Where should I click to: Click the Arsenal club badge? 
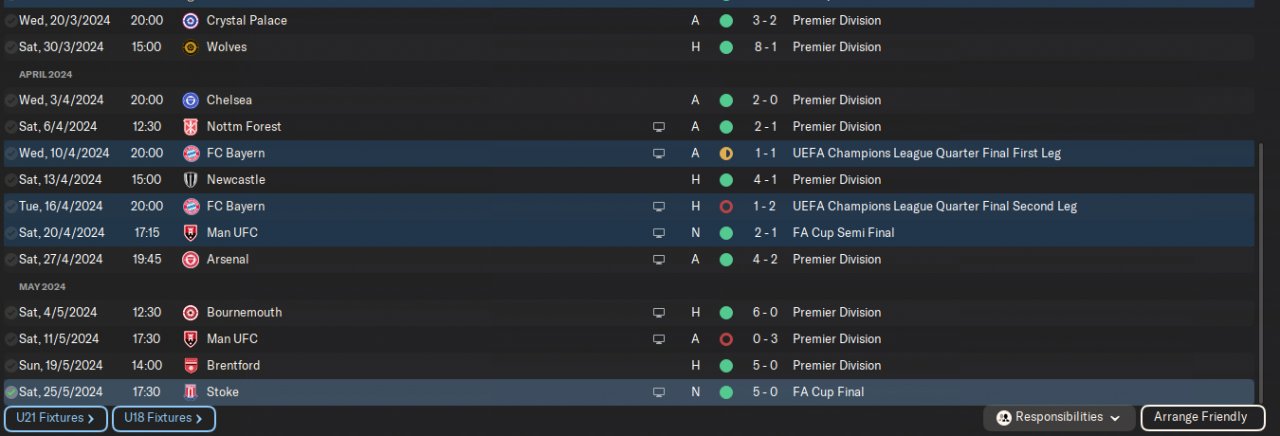pos(190,259)
